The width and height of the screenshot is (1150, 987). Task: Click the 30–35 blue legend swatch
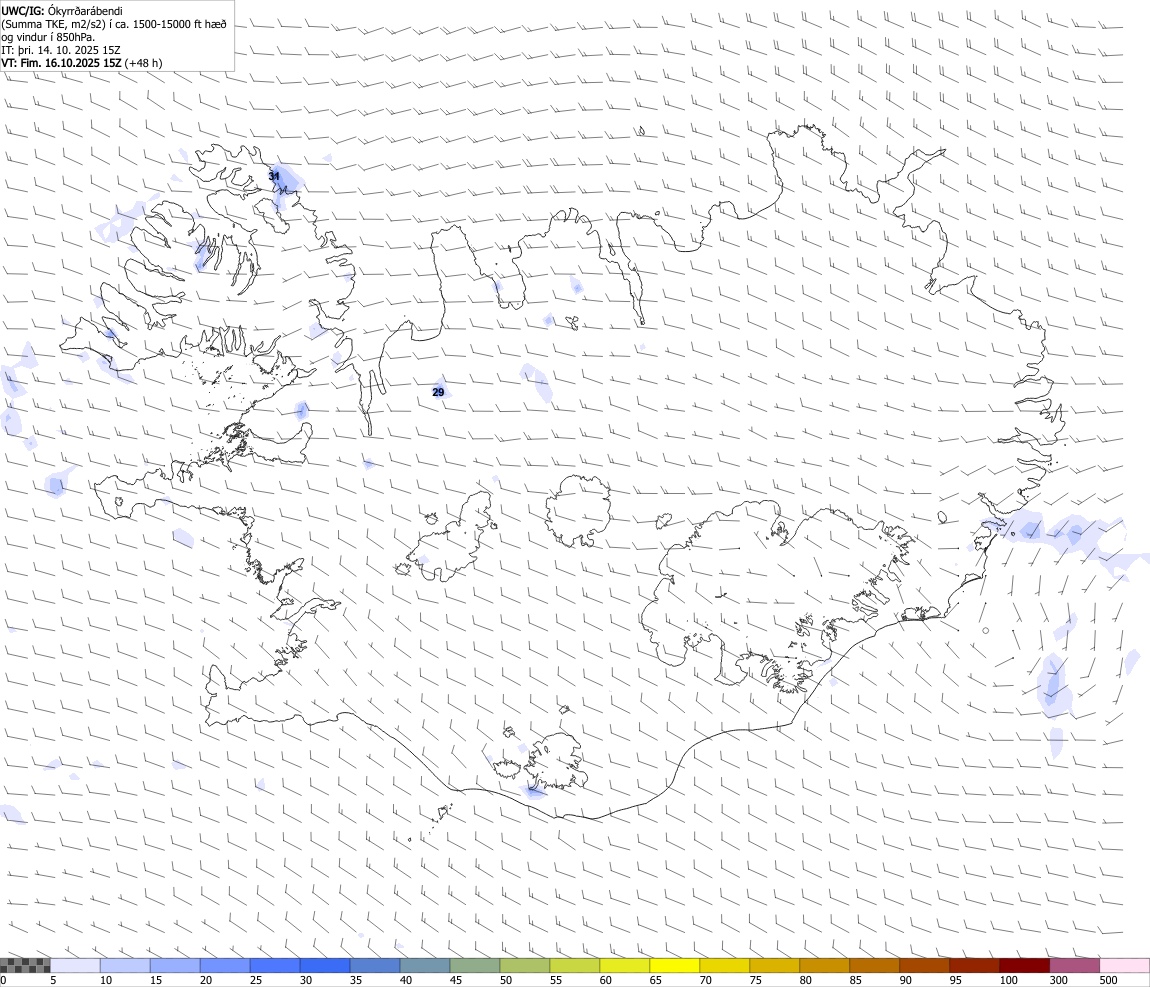point(325,965)
